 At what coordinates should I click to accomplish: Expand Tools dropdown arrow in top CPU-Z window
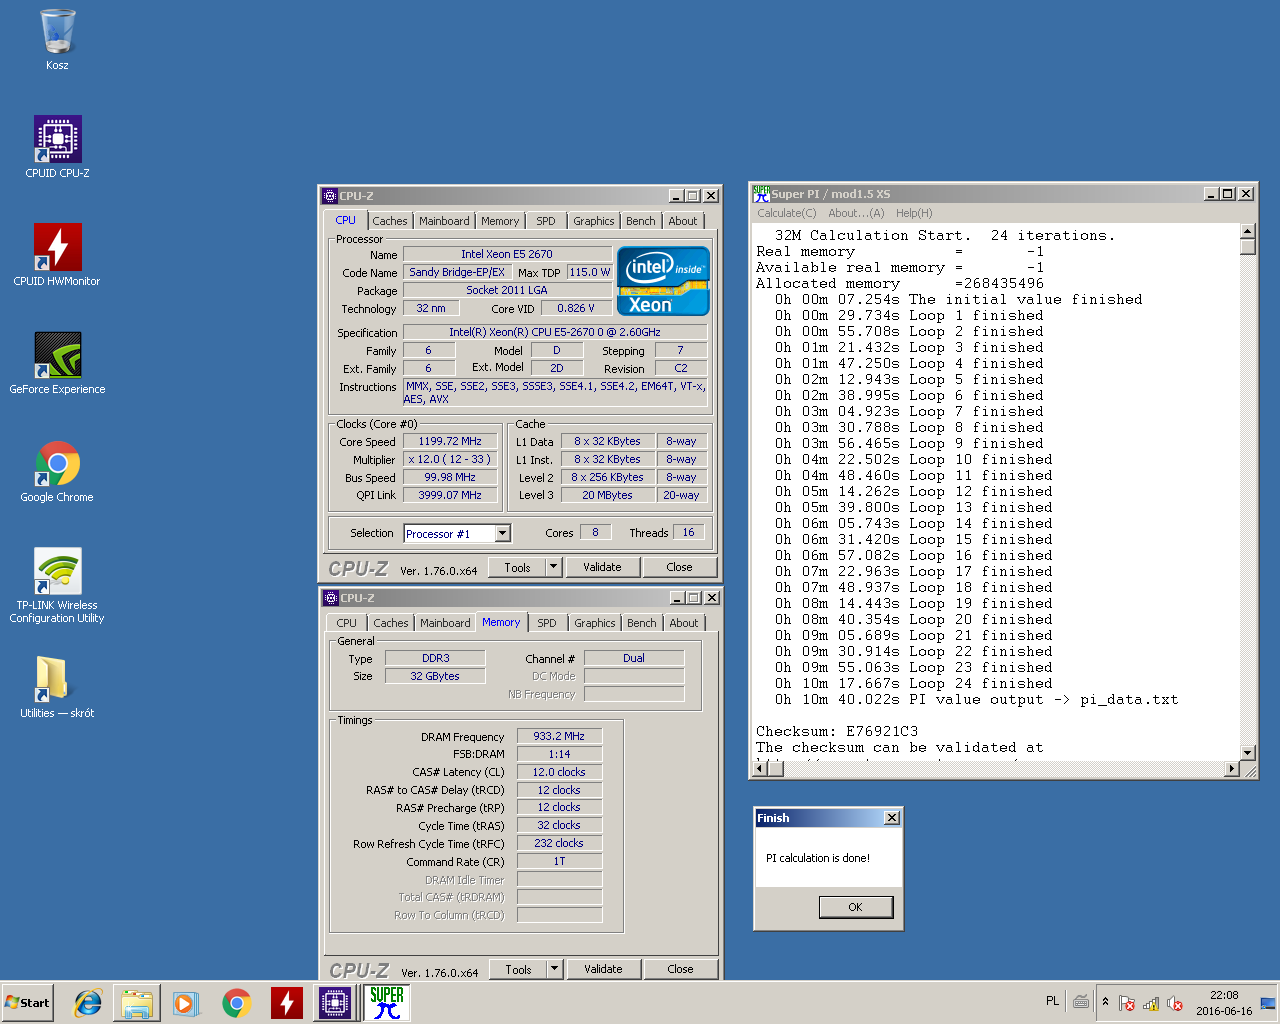[554, 567]
